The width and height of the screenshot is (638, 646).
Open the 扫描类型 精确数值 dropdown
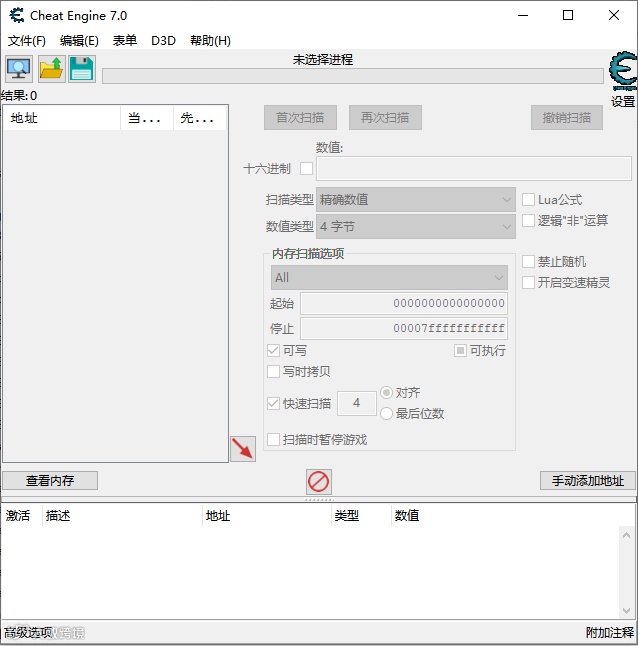(416, 200)
